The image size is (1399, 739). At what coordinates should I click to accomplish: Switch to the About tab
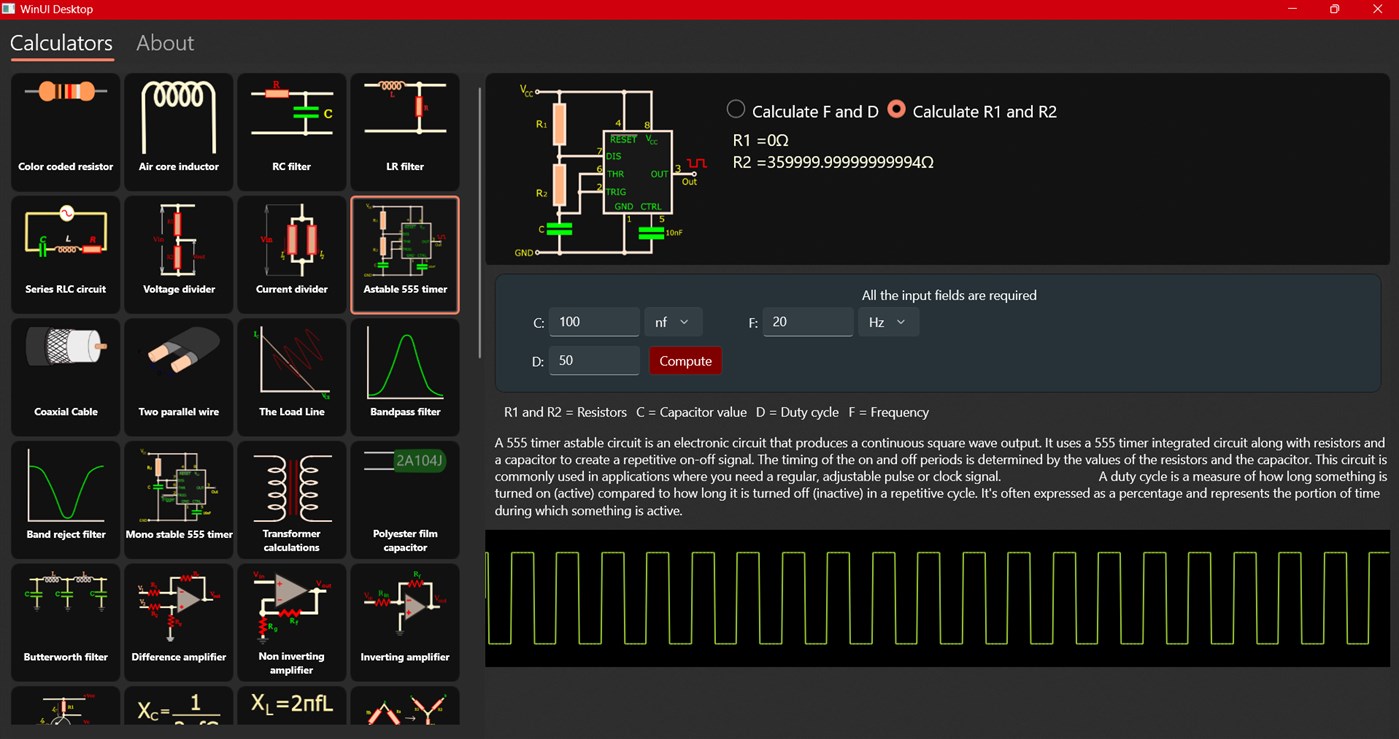164,43
